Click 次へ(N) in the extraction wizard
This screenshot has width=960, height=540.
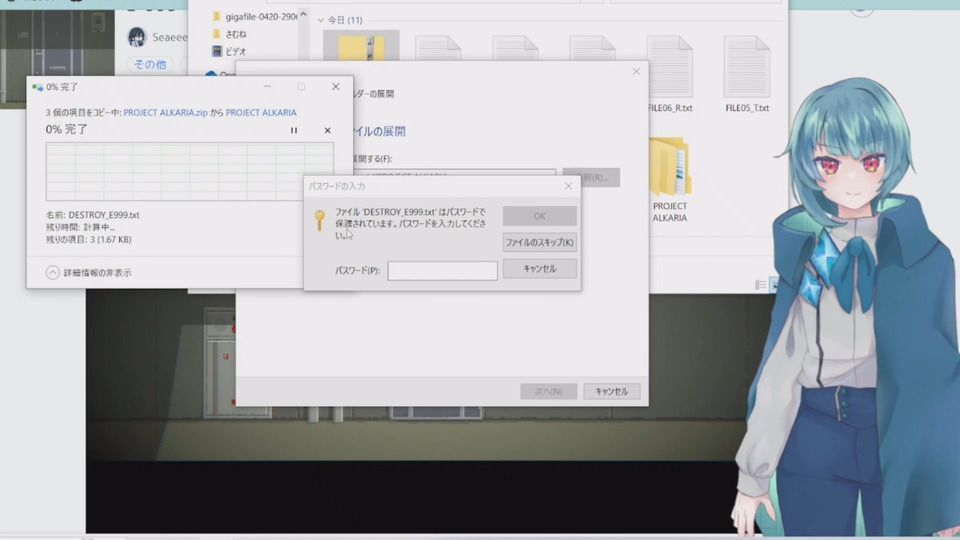pyautogui.click(x=549, y=391)
